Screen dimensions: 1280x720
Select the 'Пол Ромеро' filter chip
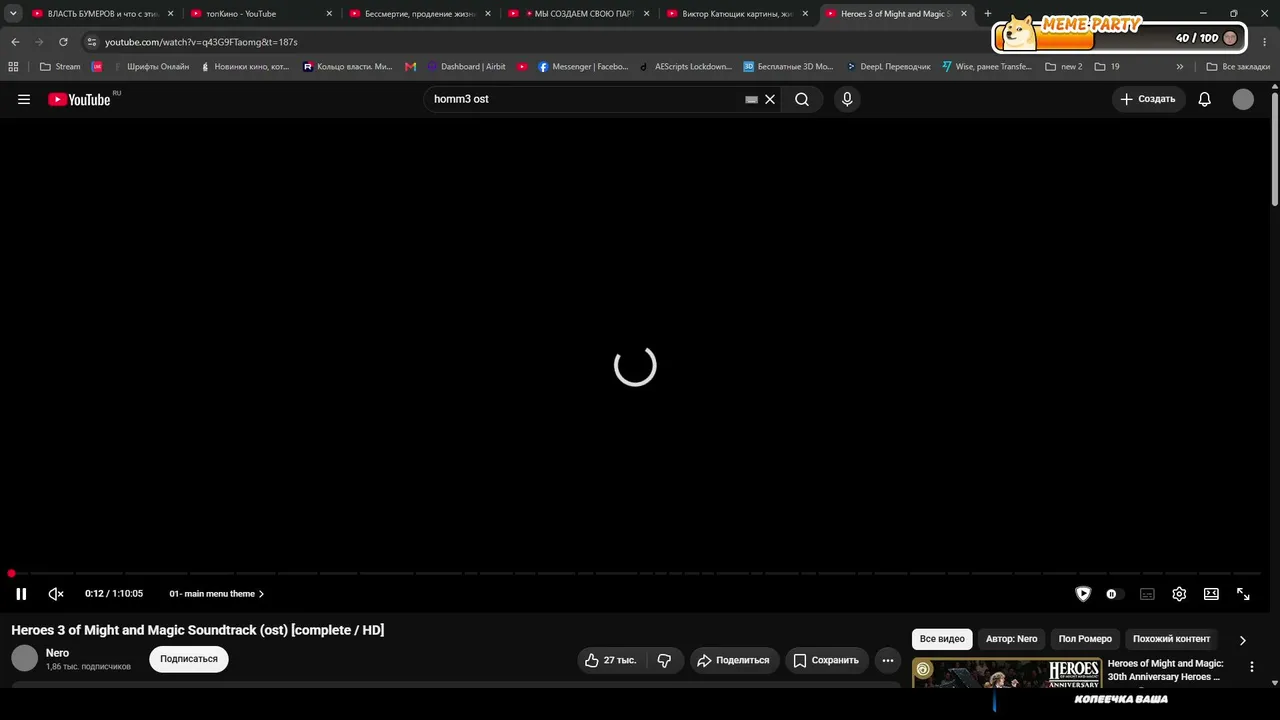[1085, 639]
